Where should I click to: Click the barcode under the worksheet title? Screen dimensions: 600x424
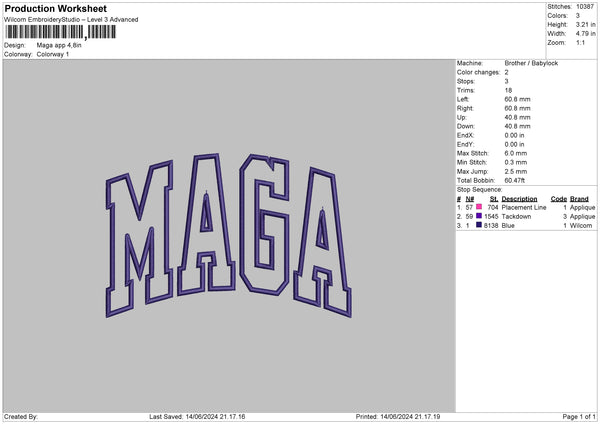pyautogui.click(x=61, y=32)
